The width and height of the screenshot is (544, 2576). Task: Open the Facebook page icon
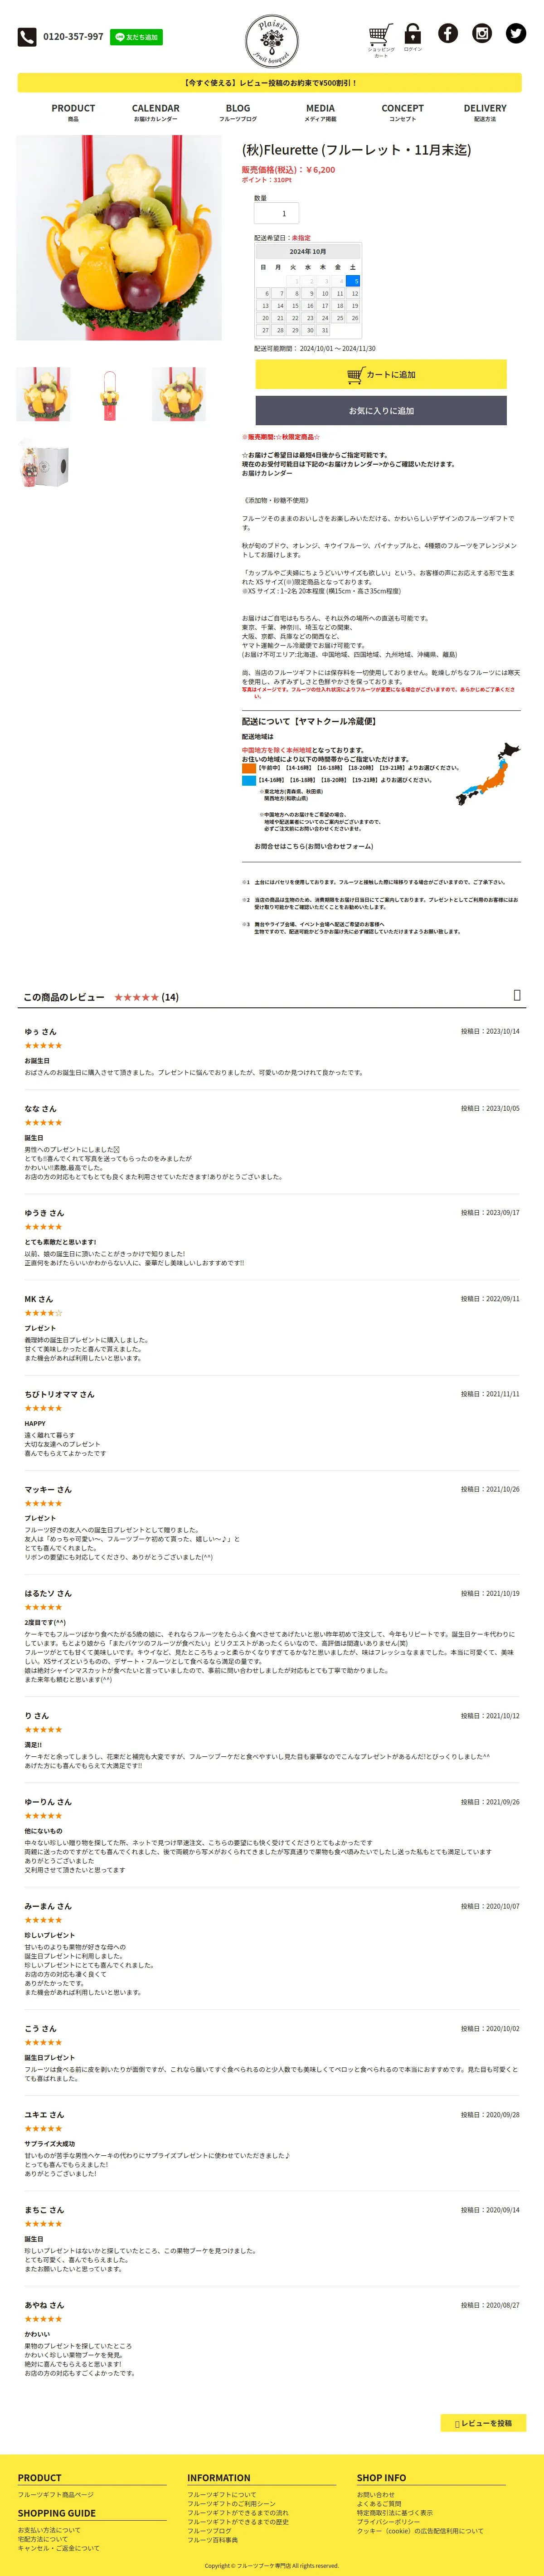click(x=448, y=33)
